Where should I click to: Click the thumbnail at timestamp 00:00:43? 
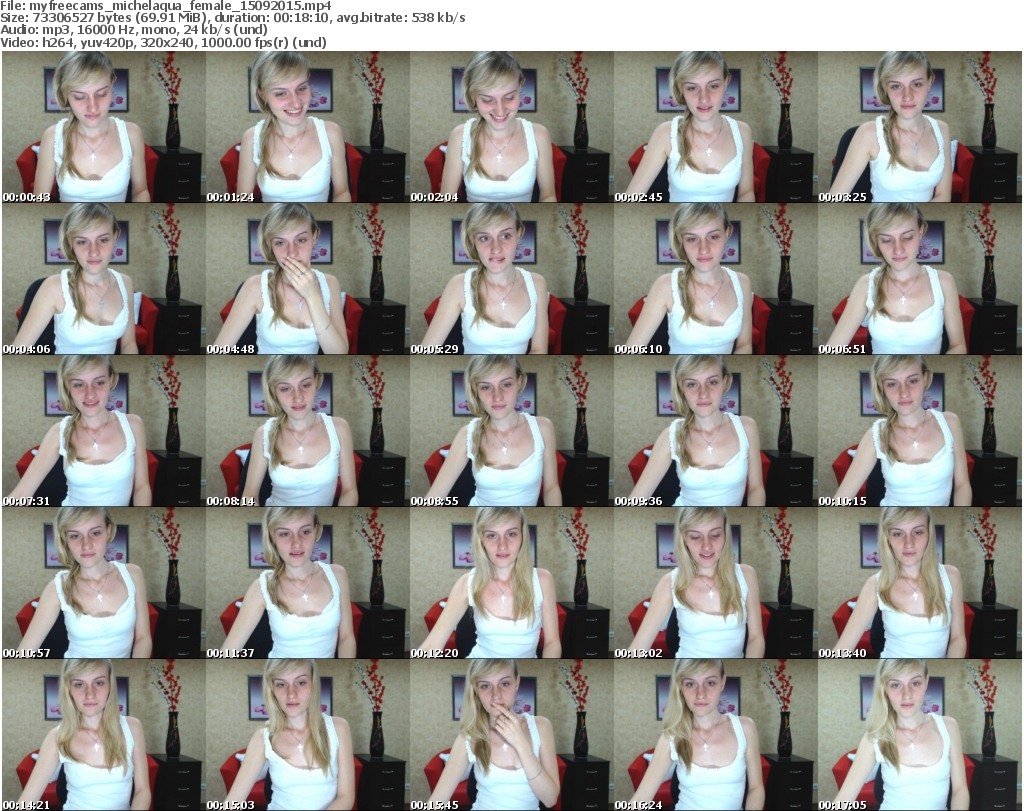click(104, 127)
